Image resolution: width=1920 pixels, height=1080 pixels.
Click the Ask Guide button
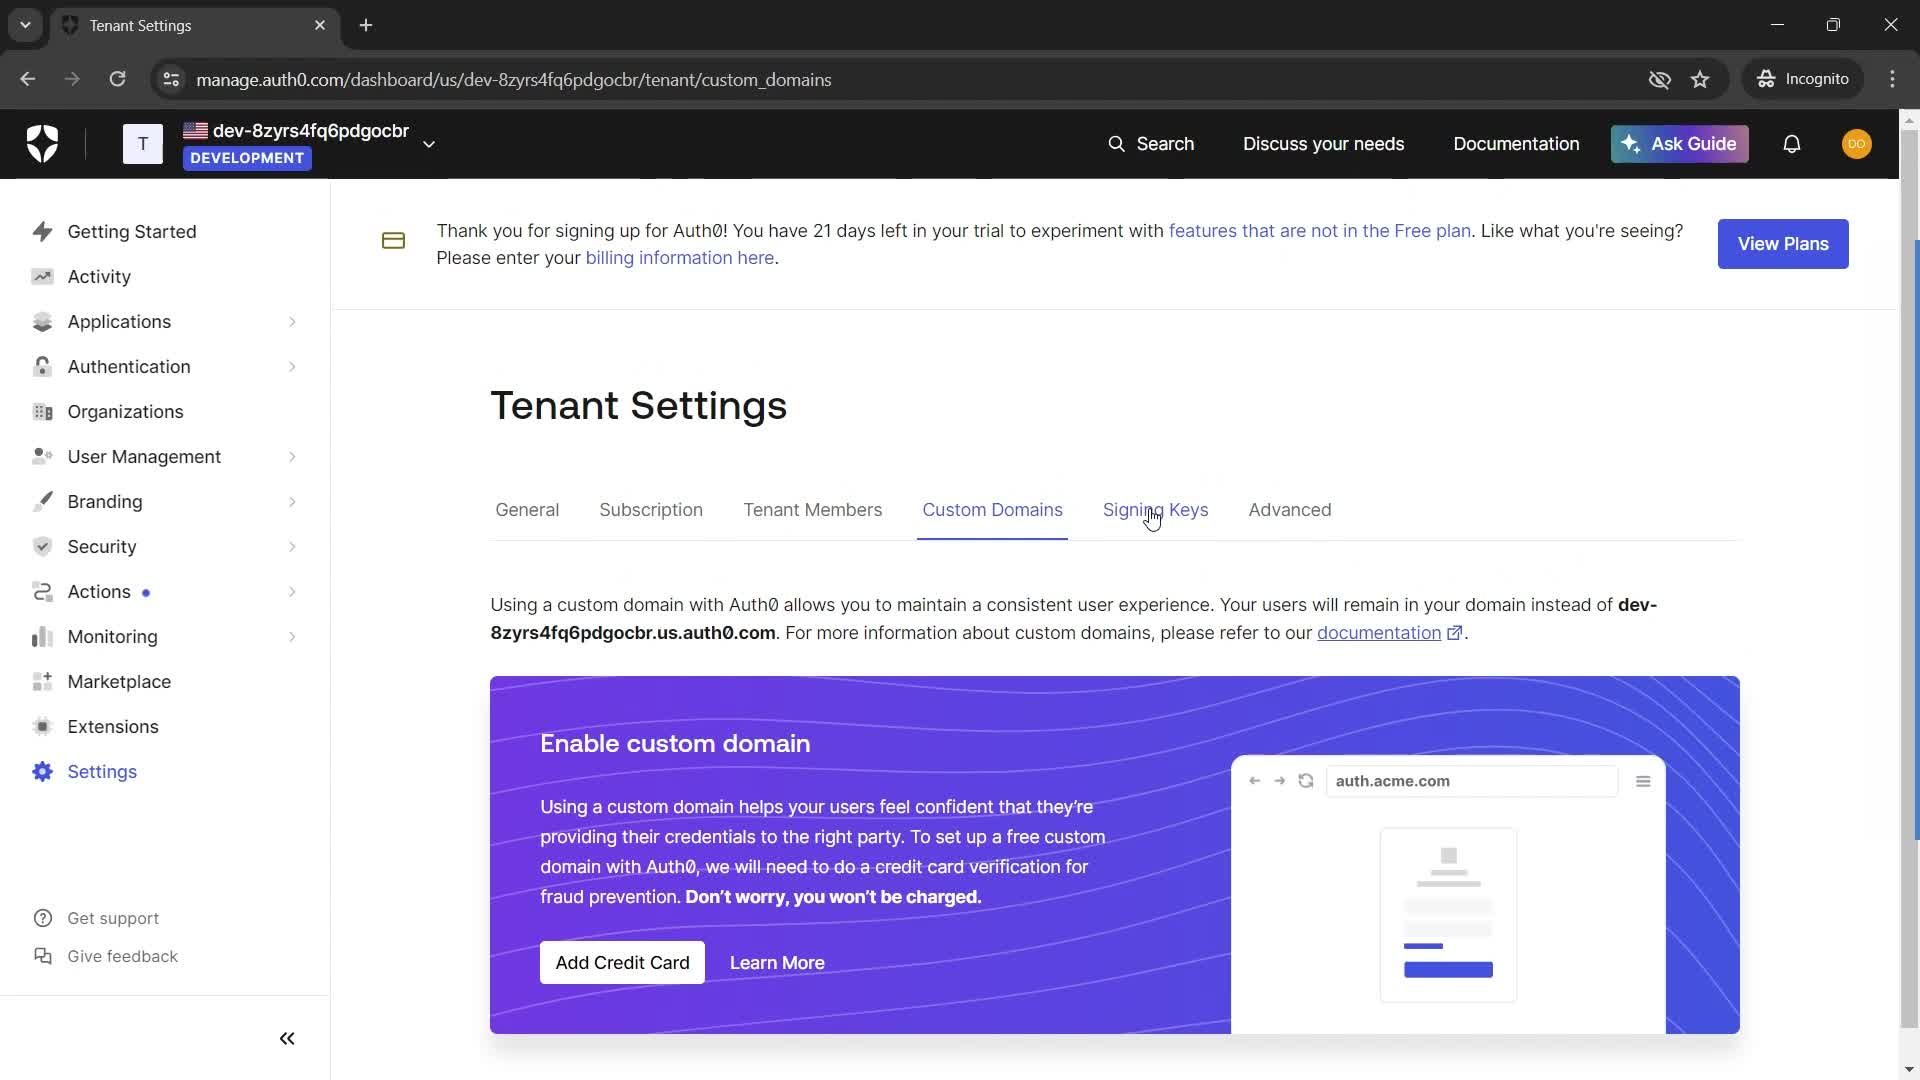(1679, 144)
